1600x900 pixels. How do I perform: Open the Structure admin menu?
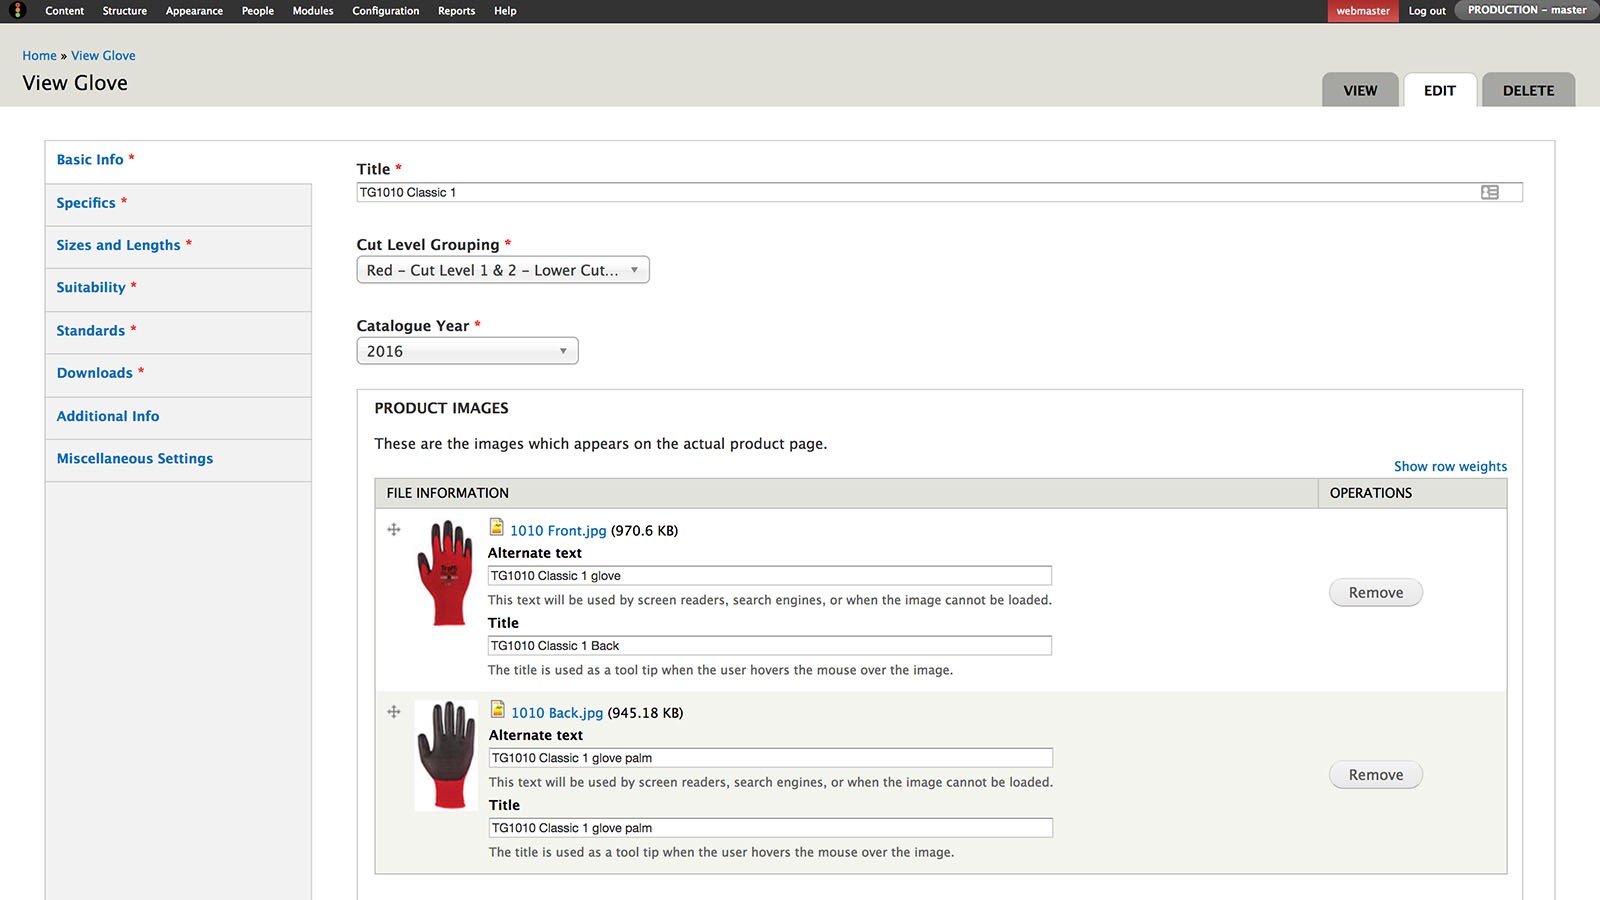[125, 11]
